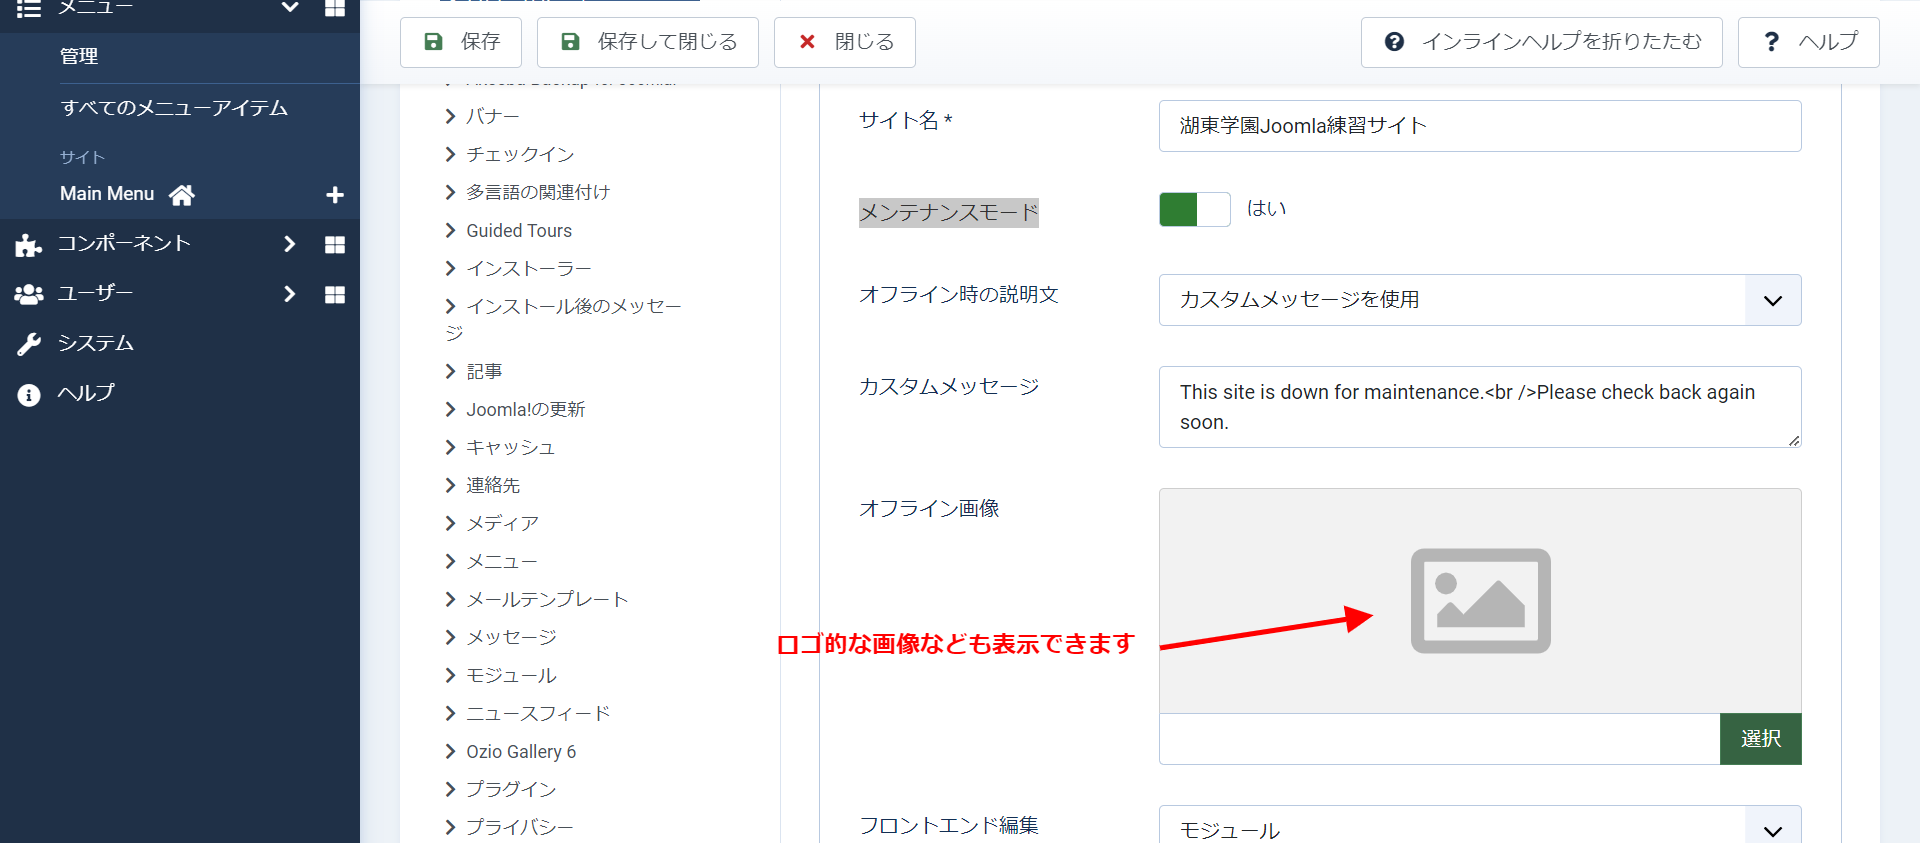The image size is (1920, 843).
Task: Expand the ユーザー sidebar submenu
Action: [289, 294]
